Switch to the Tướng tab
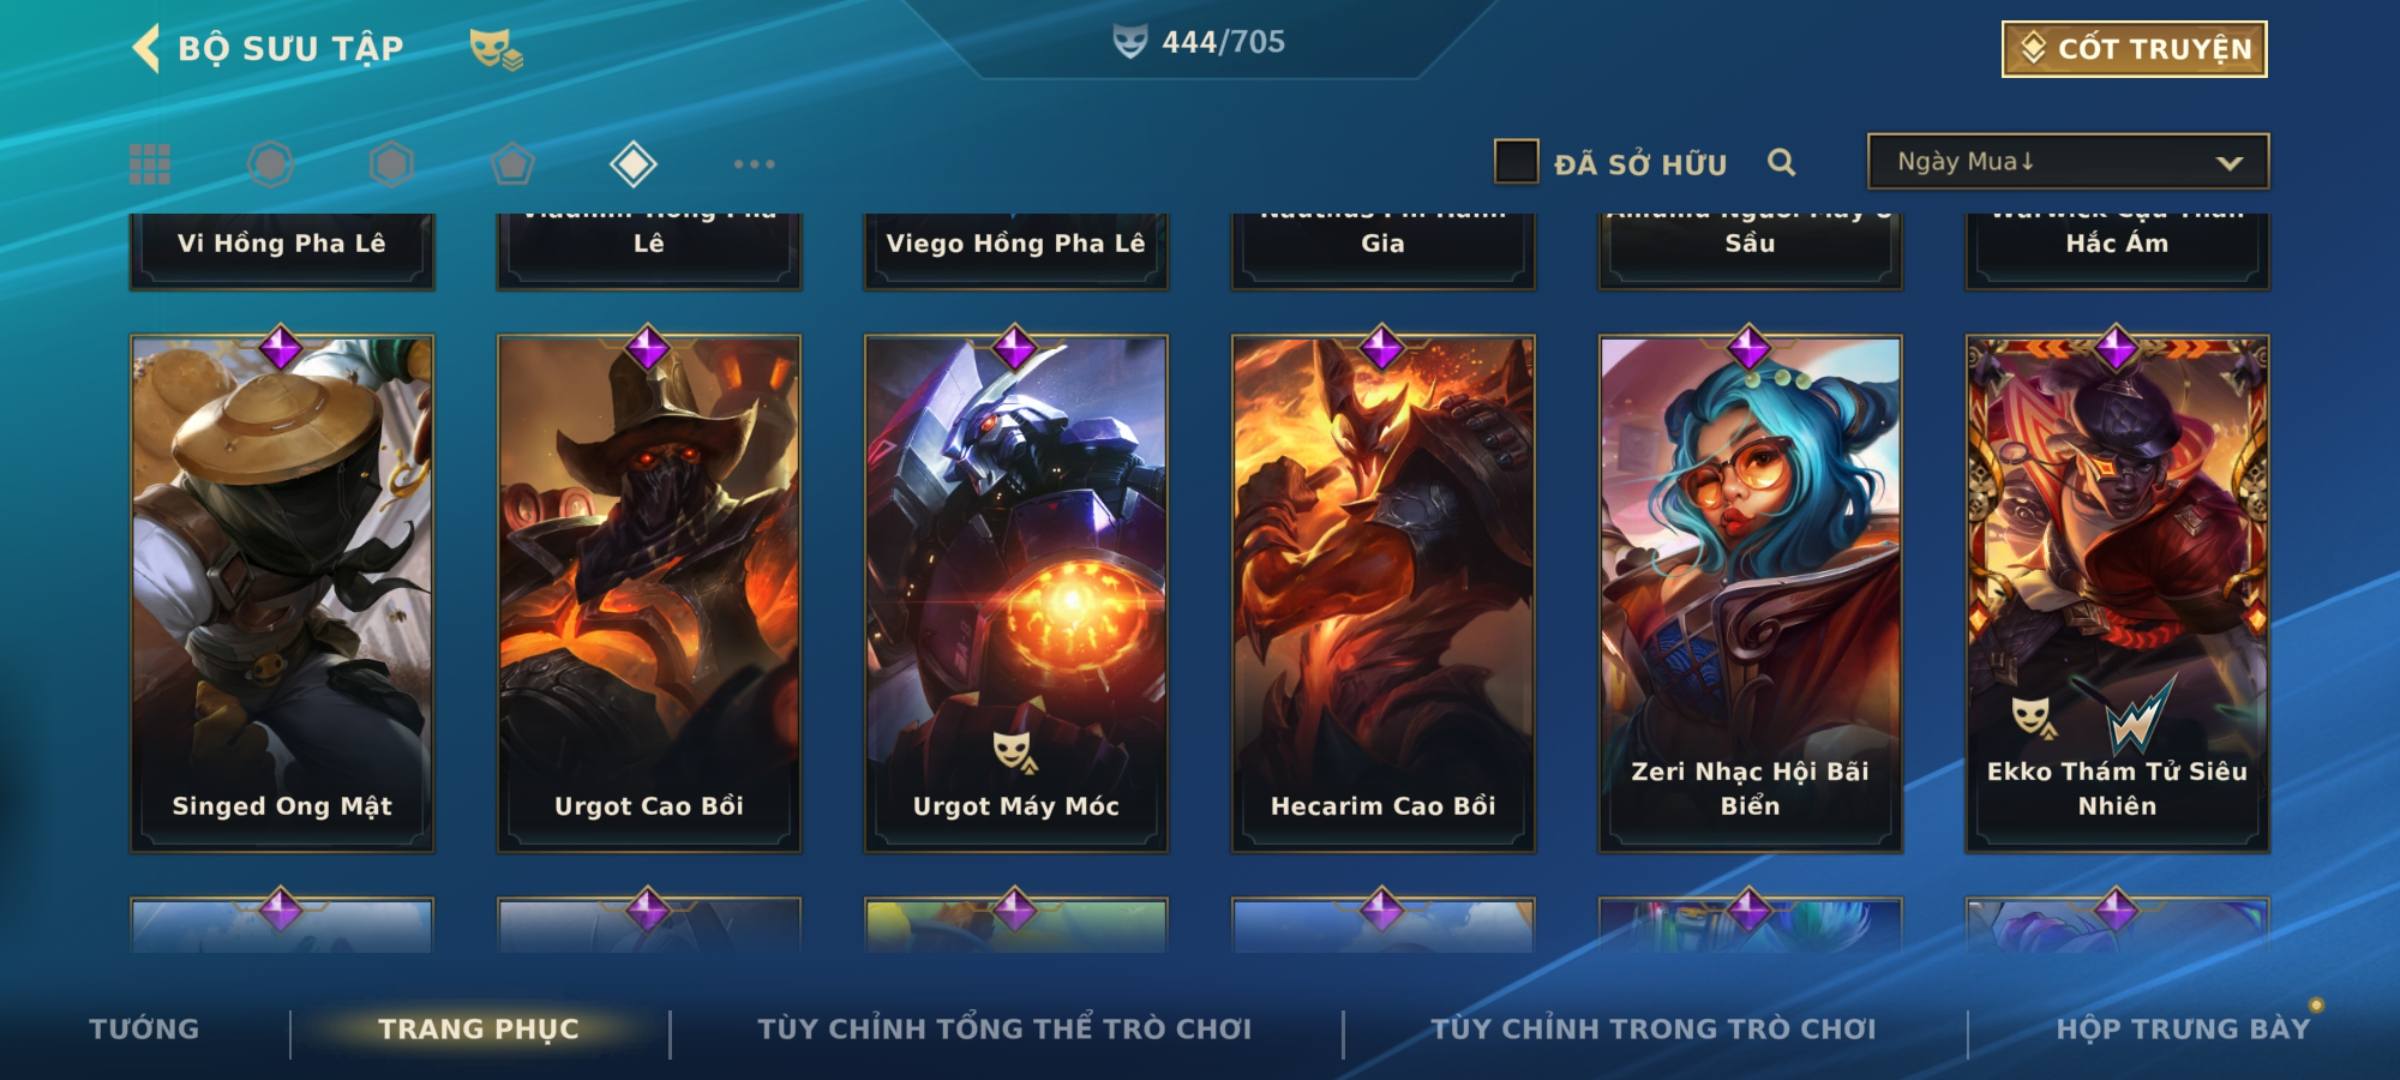This screenshot has width=2400, height=1080. (144, 1029)
